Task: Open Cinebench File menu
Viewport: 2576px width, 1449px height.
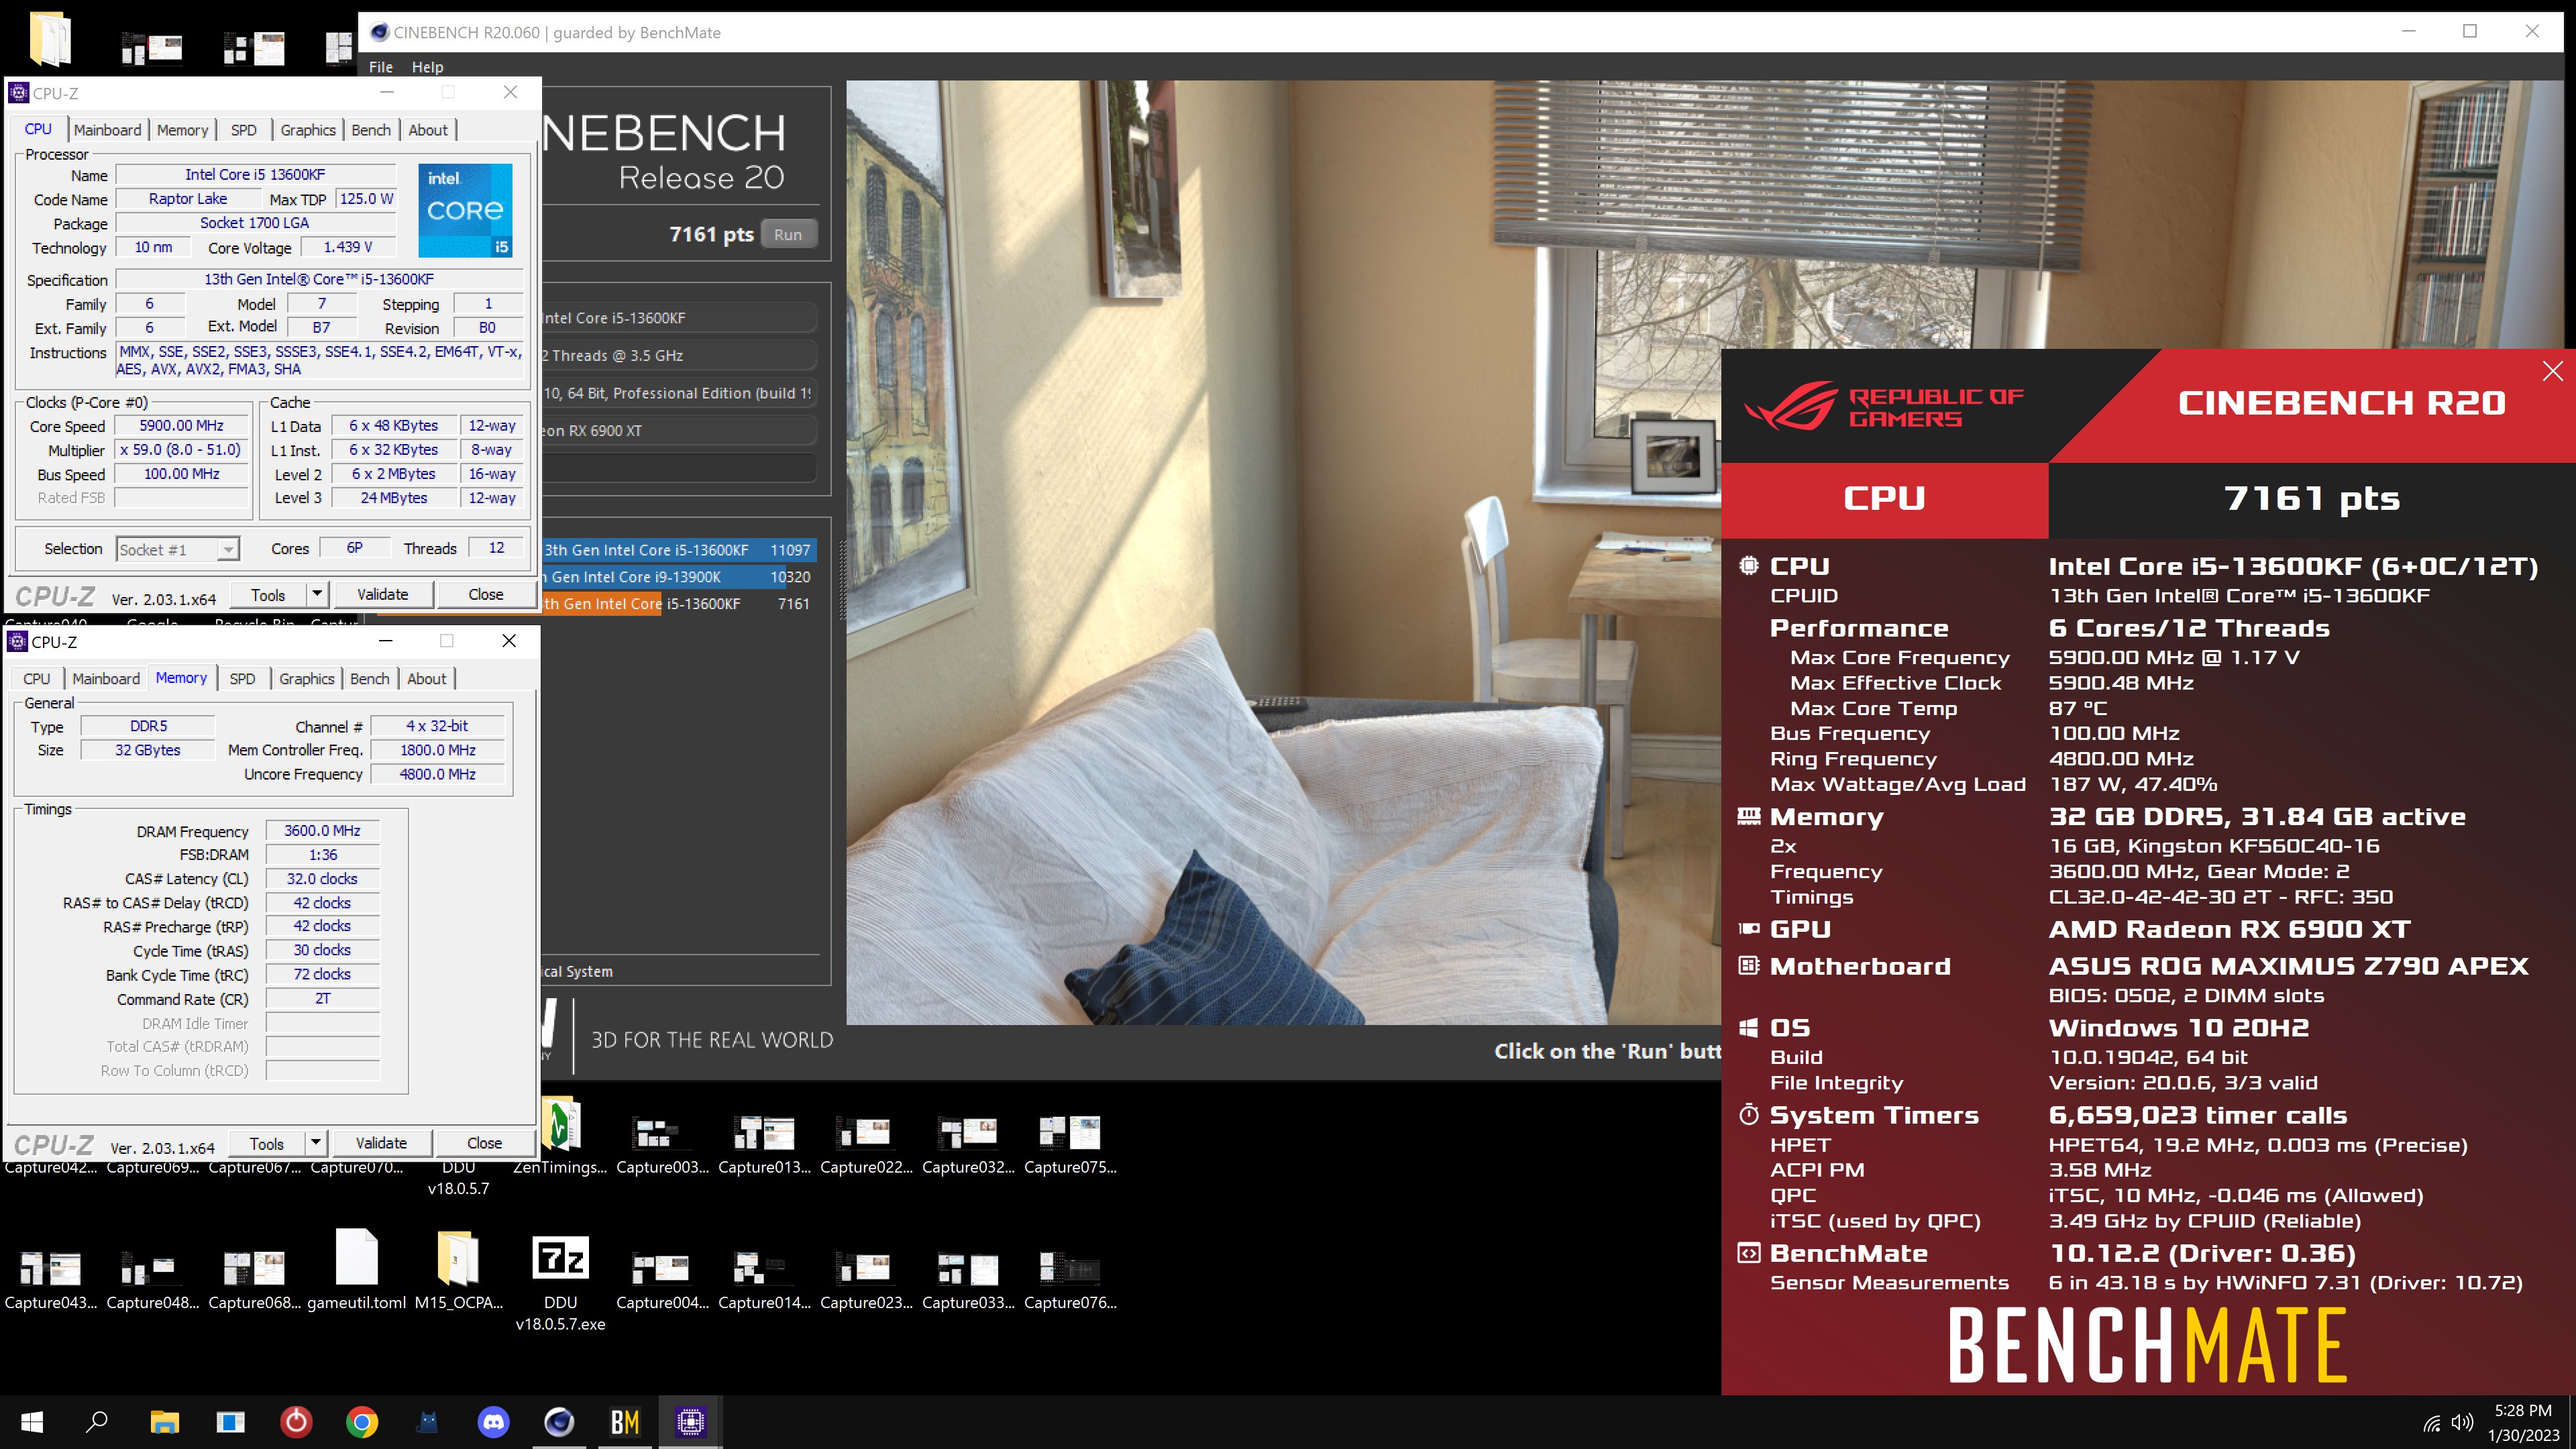Action: (x=381, y=67)
